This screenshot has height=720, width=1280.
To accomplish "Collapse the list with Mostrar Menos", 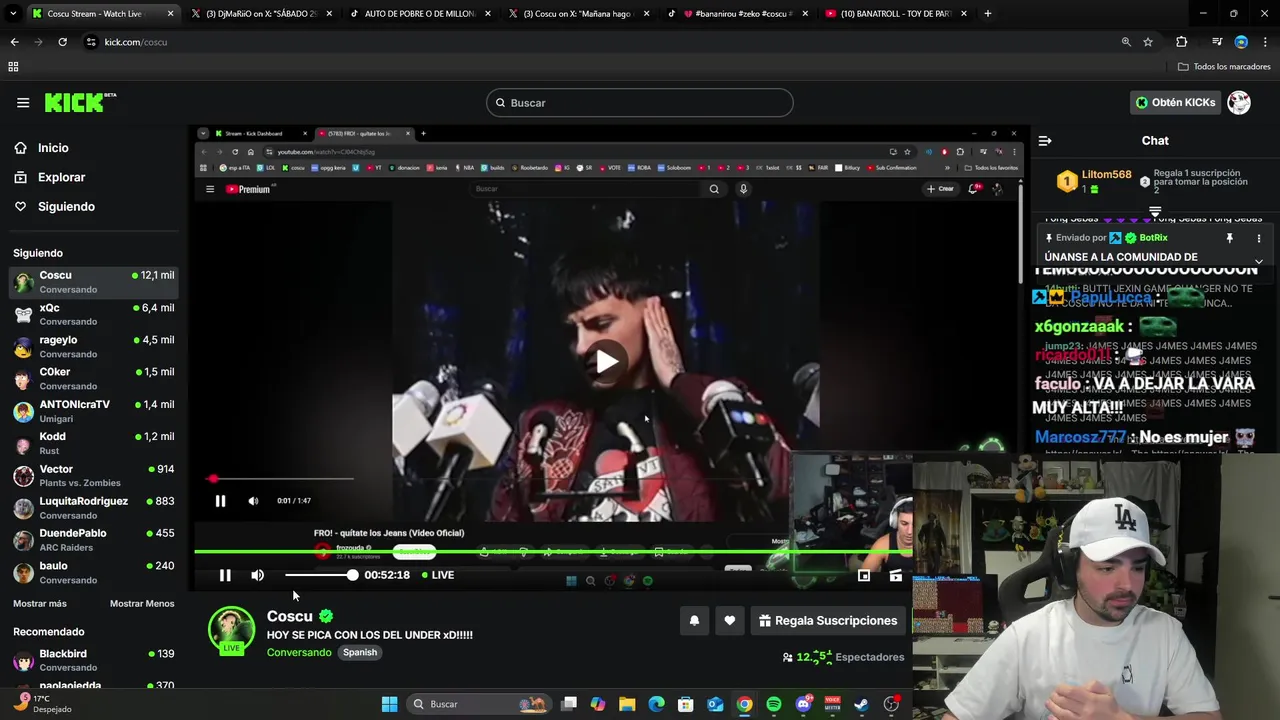I will click(142, 604).
